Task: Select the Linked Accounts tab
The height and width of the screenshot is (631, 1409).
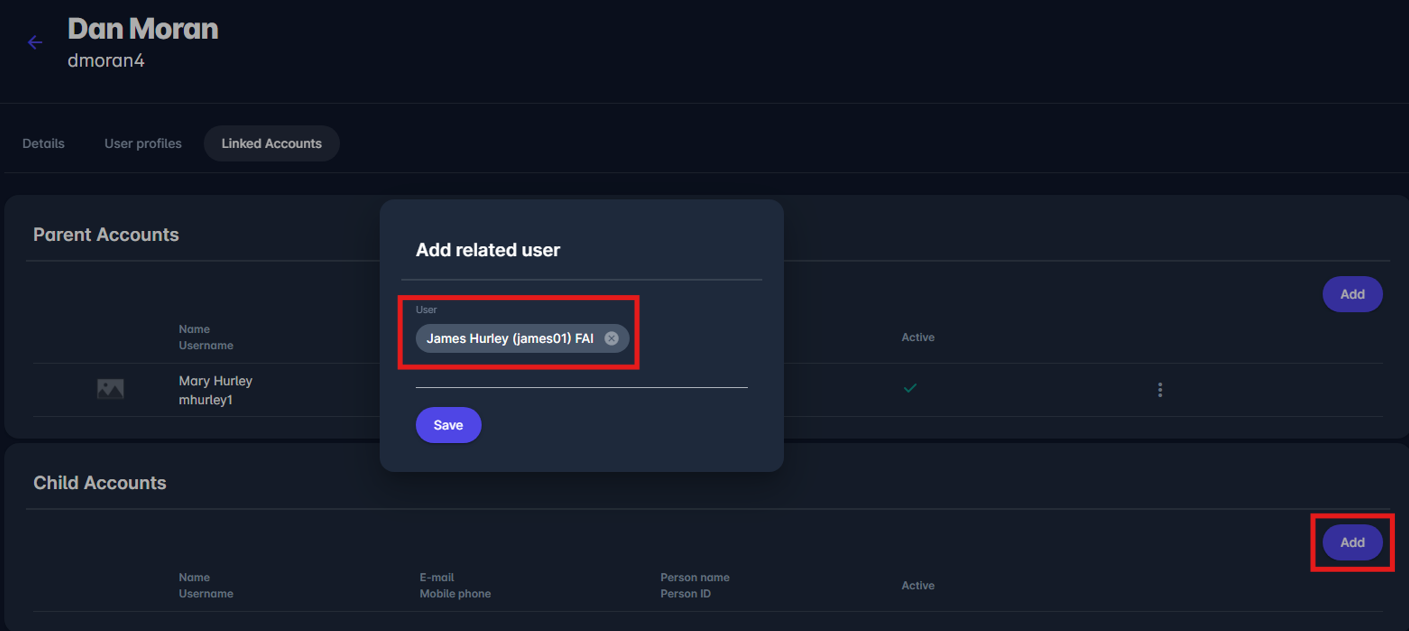Action: point(271,144)
